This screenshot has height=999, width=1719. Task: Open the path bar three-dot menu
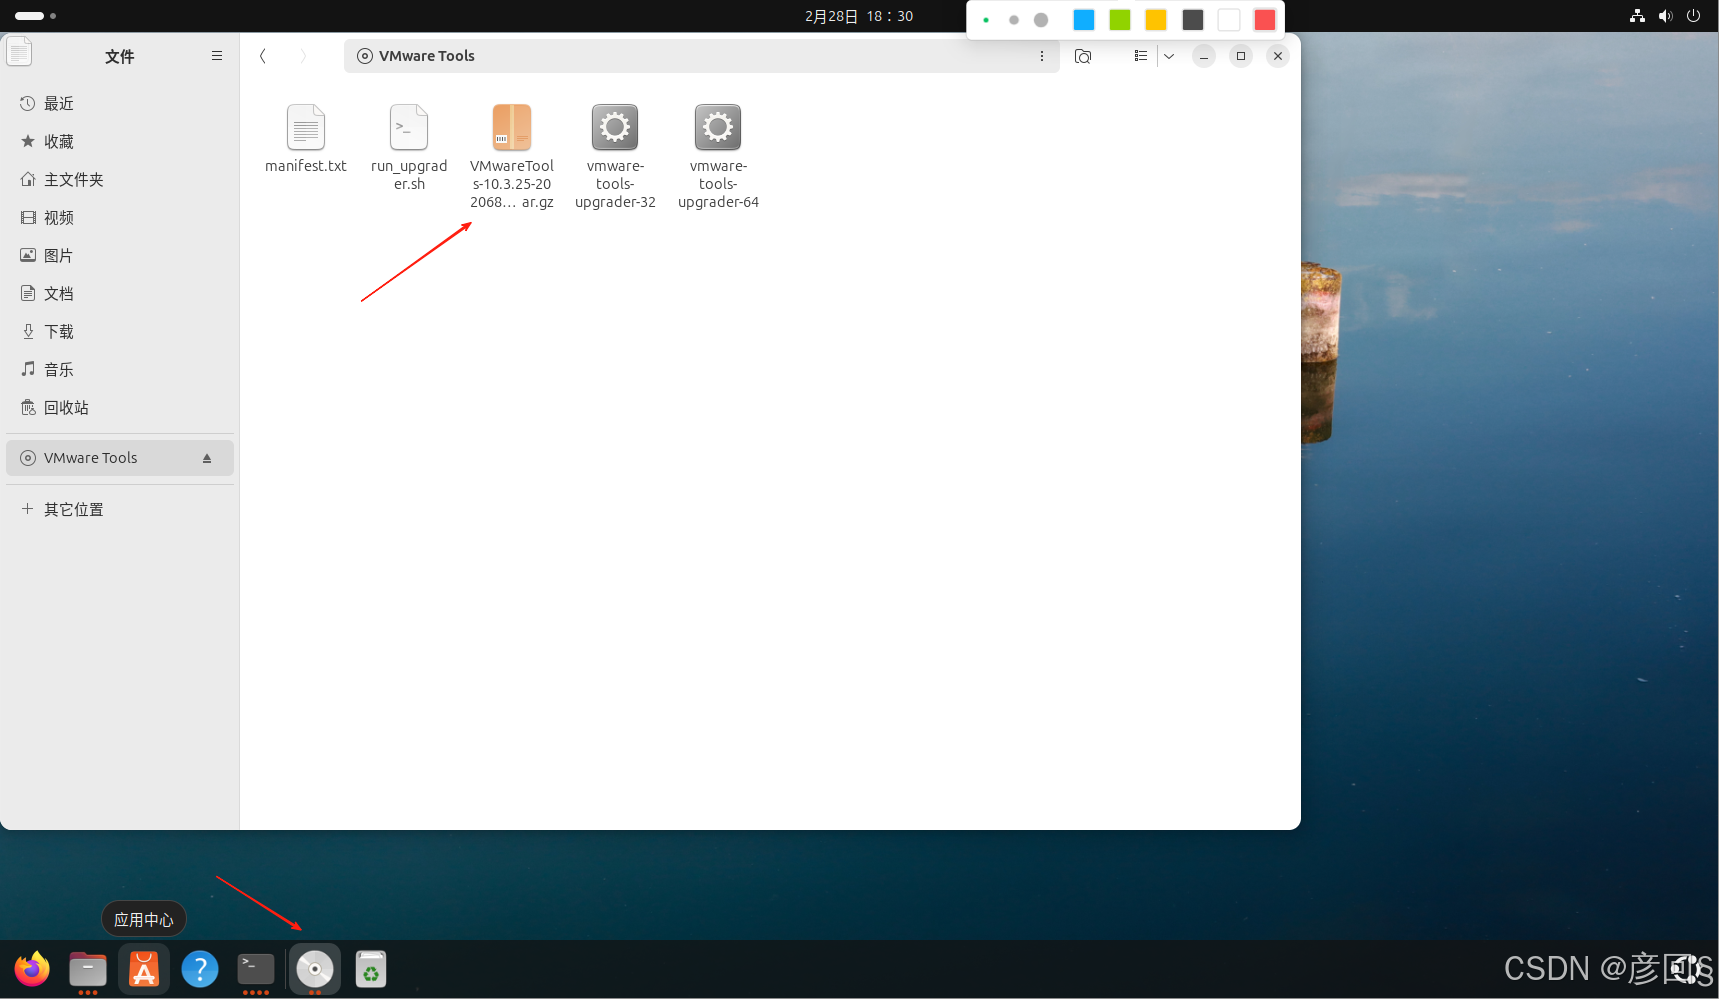1042,56
